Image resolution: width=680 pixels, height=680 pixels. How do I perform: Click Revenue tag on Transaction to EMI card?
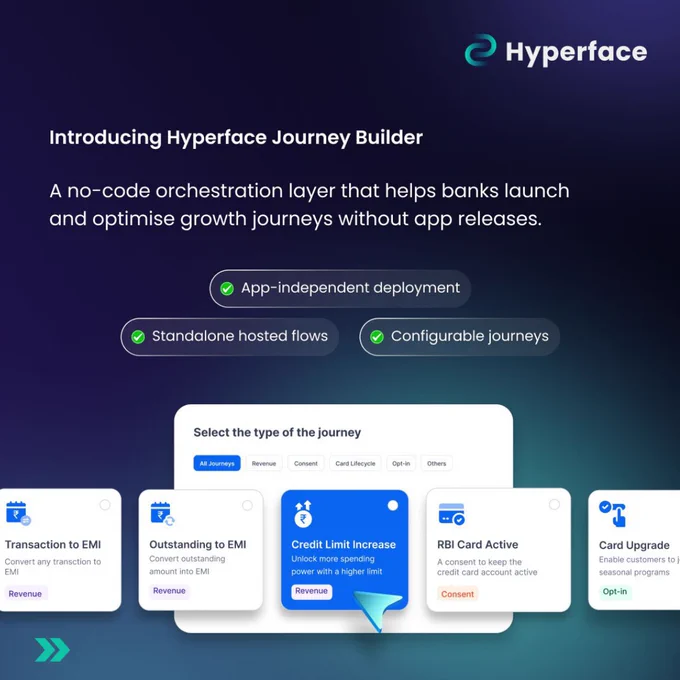[25, 594]
